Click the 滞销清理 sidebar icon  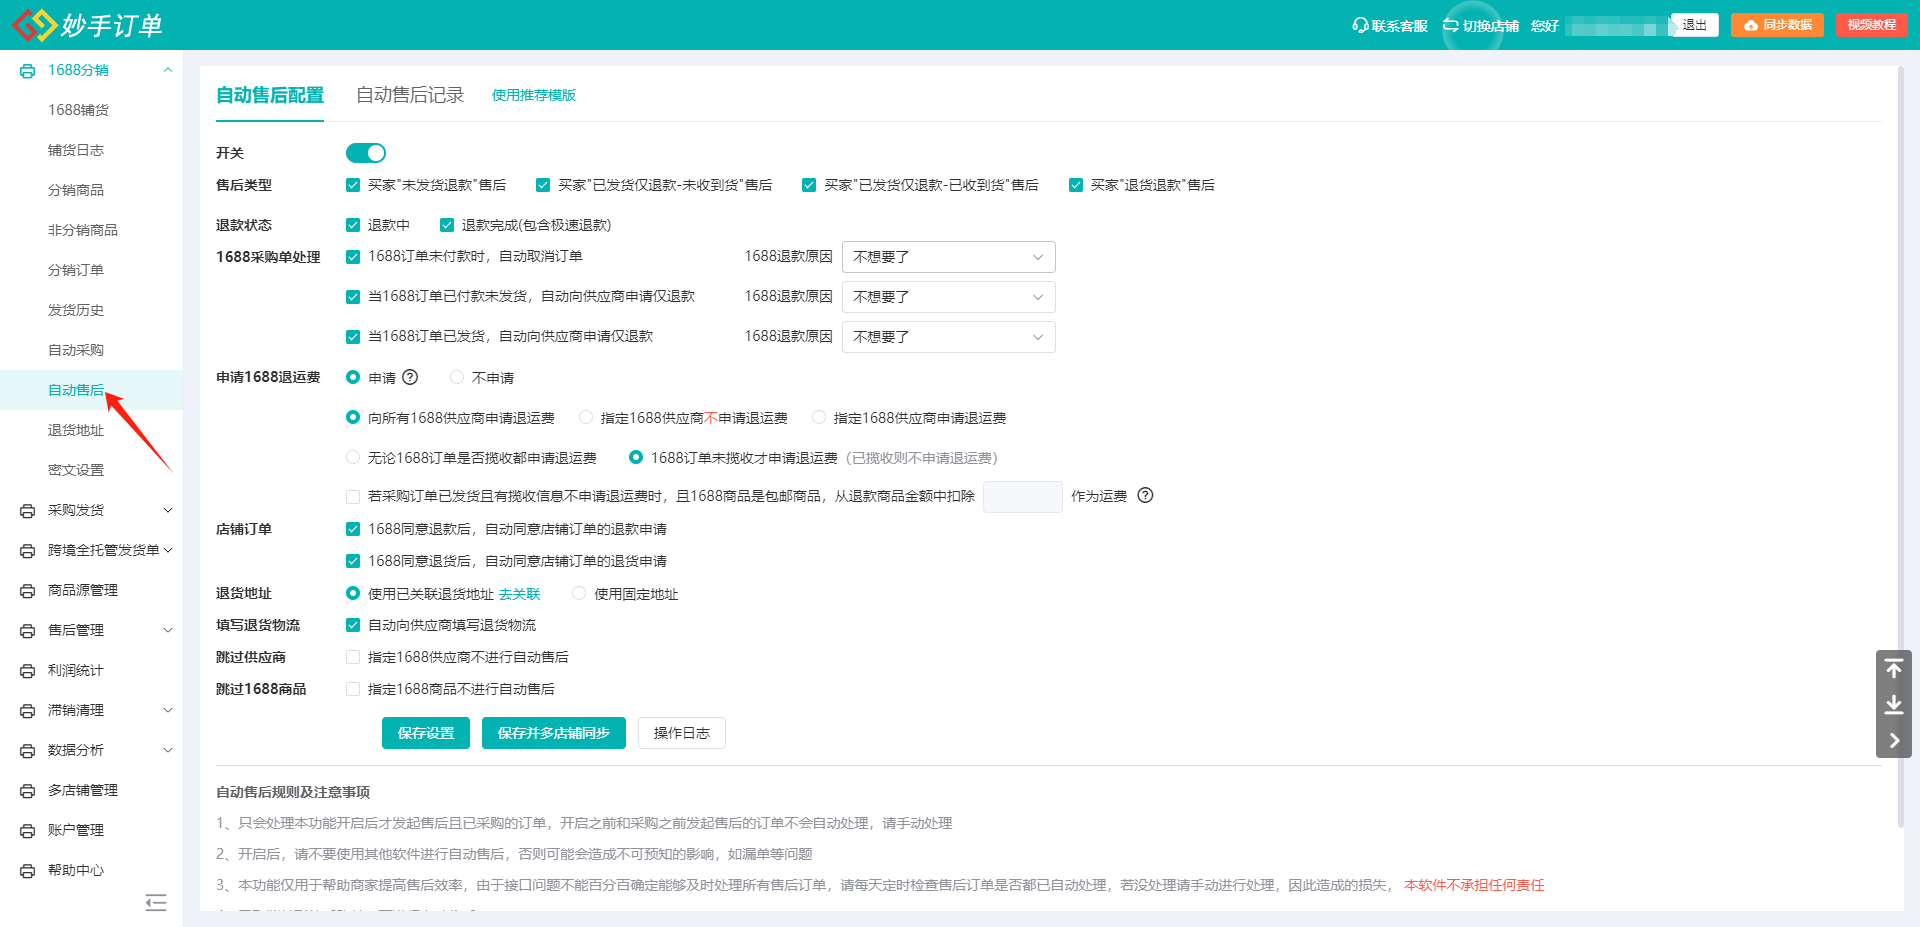28,711
